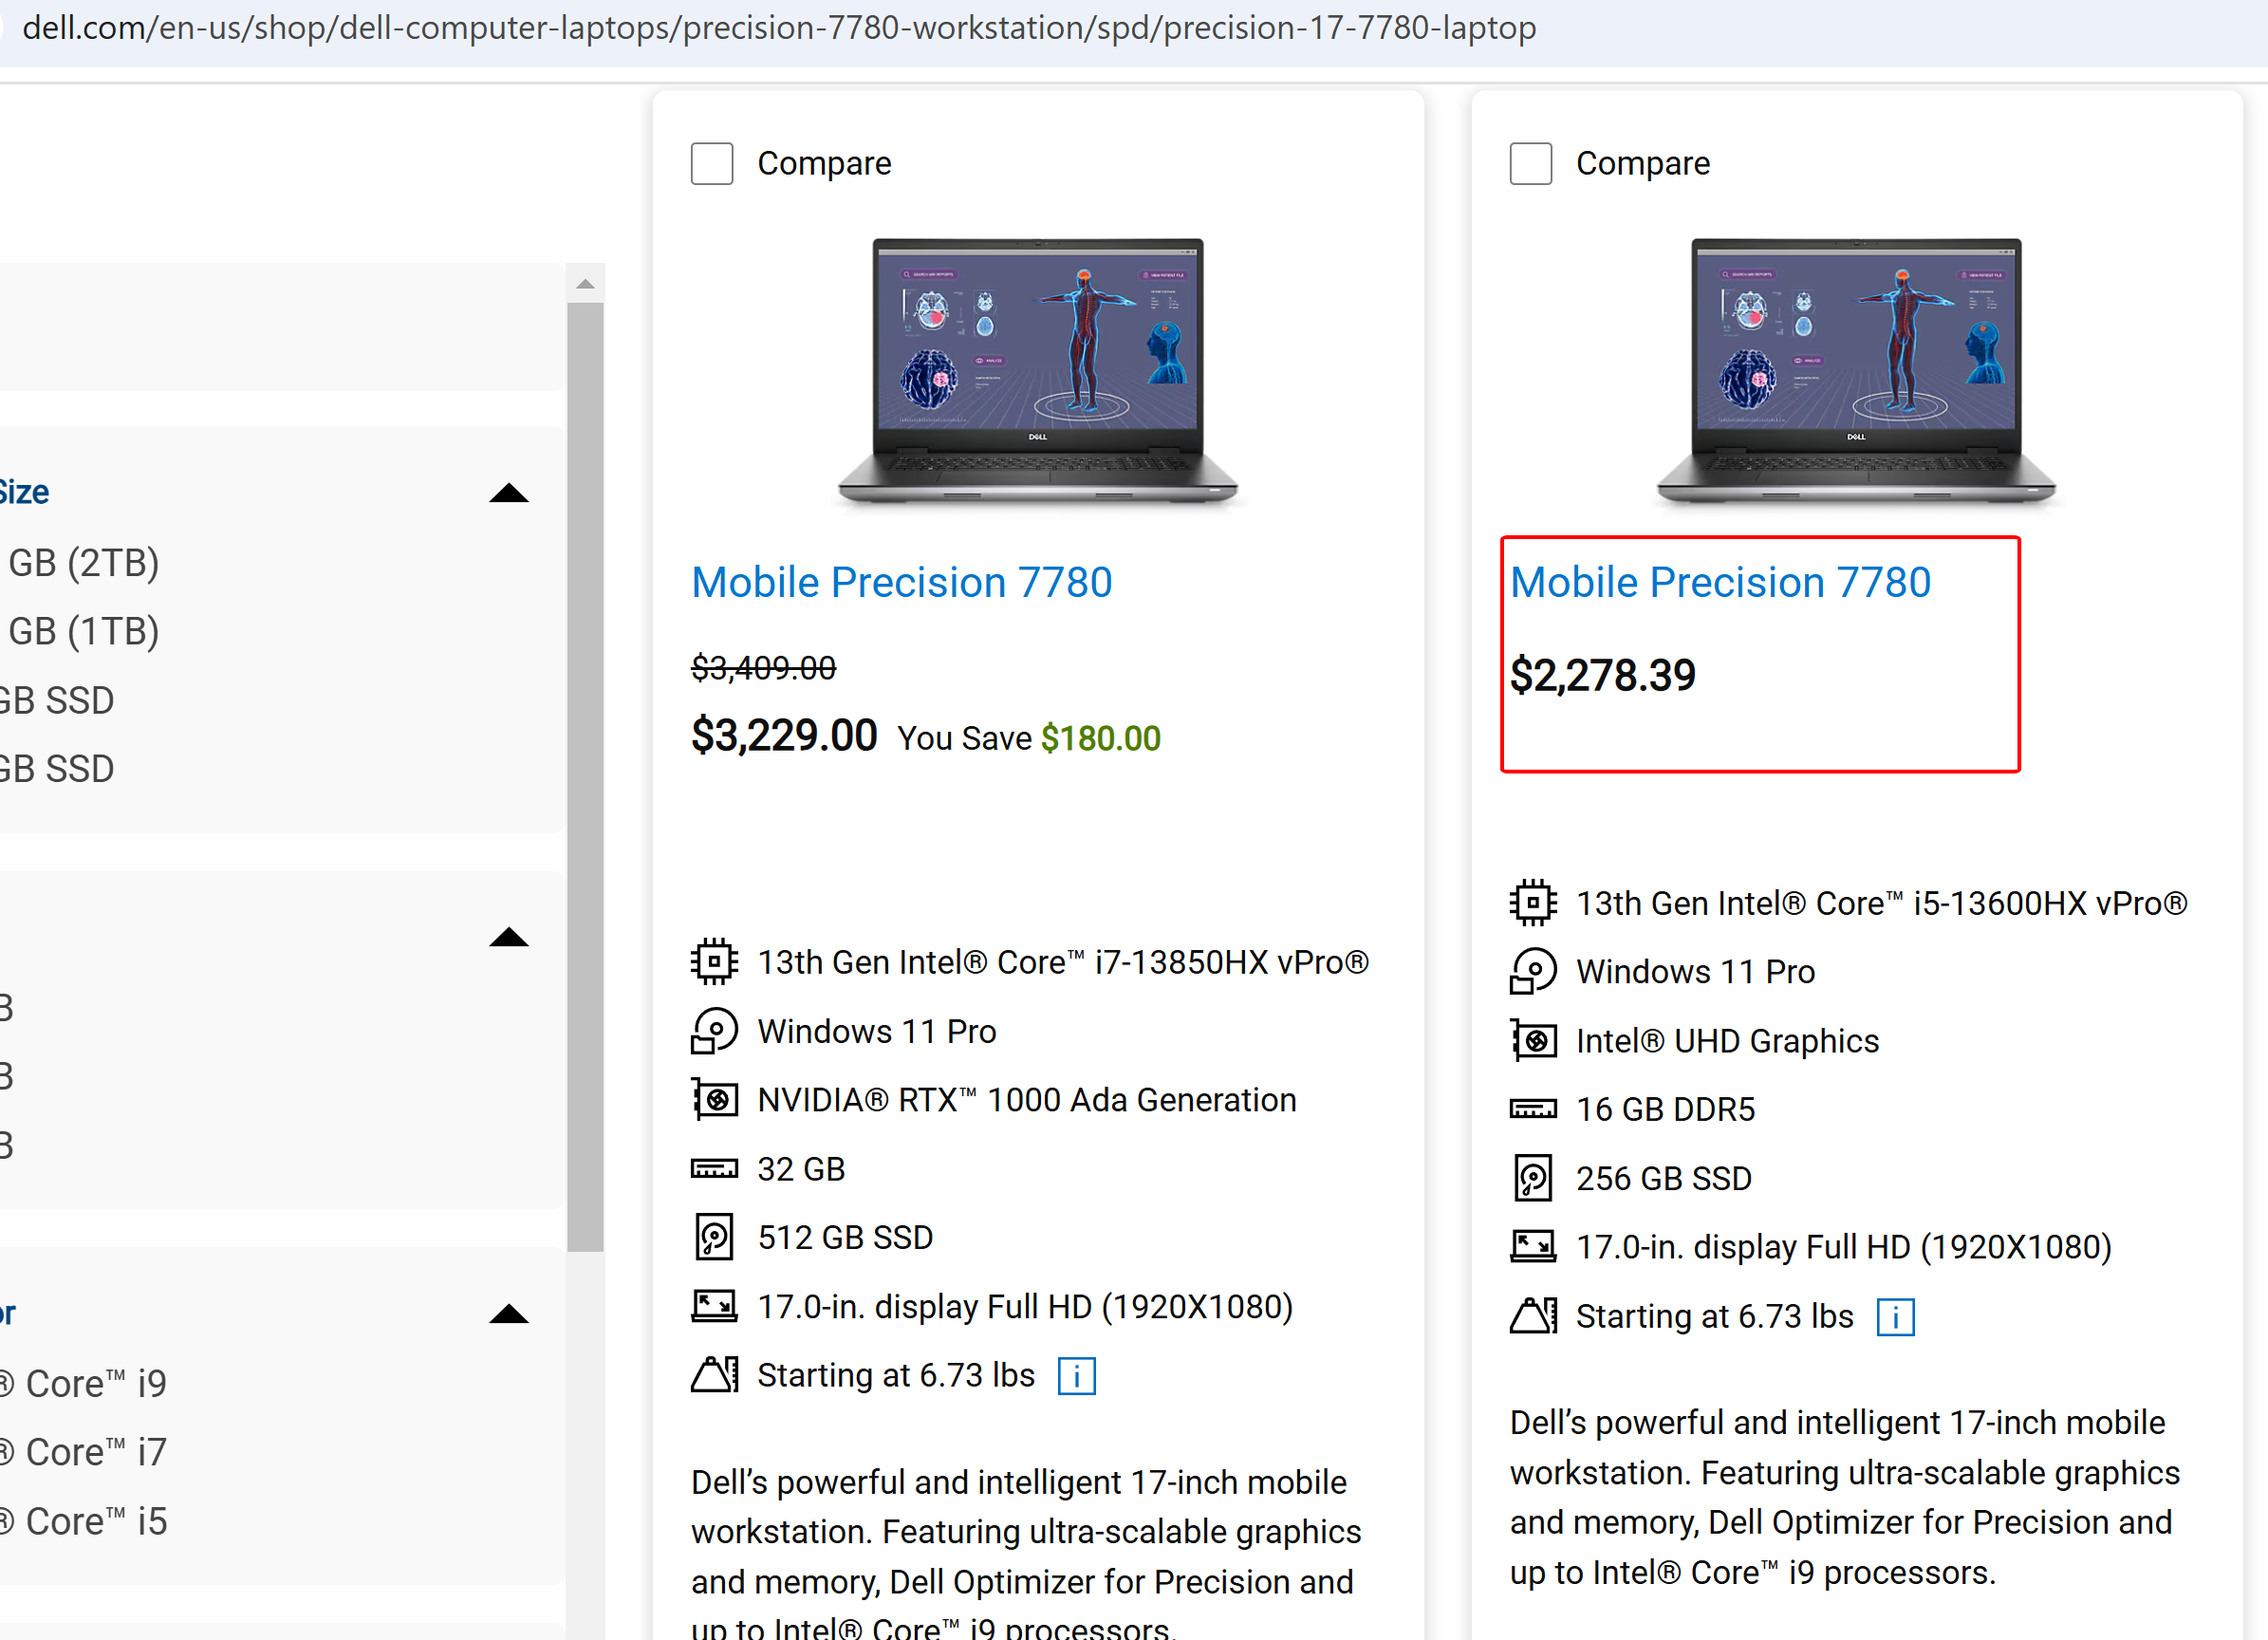Click memory icon beside 32 GB
Screen dimensions: 2268x1640
(x=714, y=1169)
